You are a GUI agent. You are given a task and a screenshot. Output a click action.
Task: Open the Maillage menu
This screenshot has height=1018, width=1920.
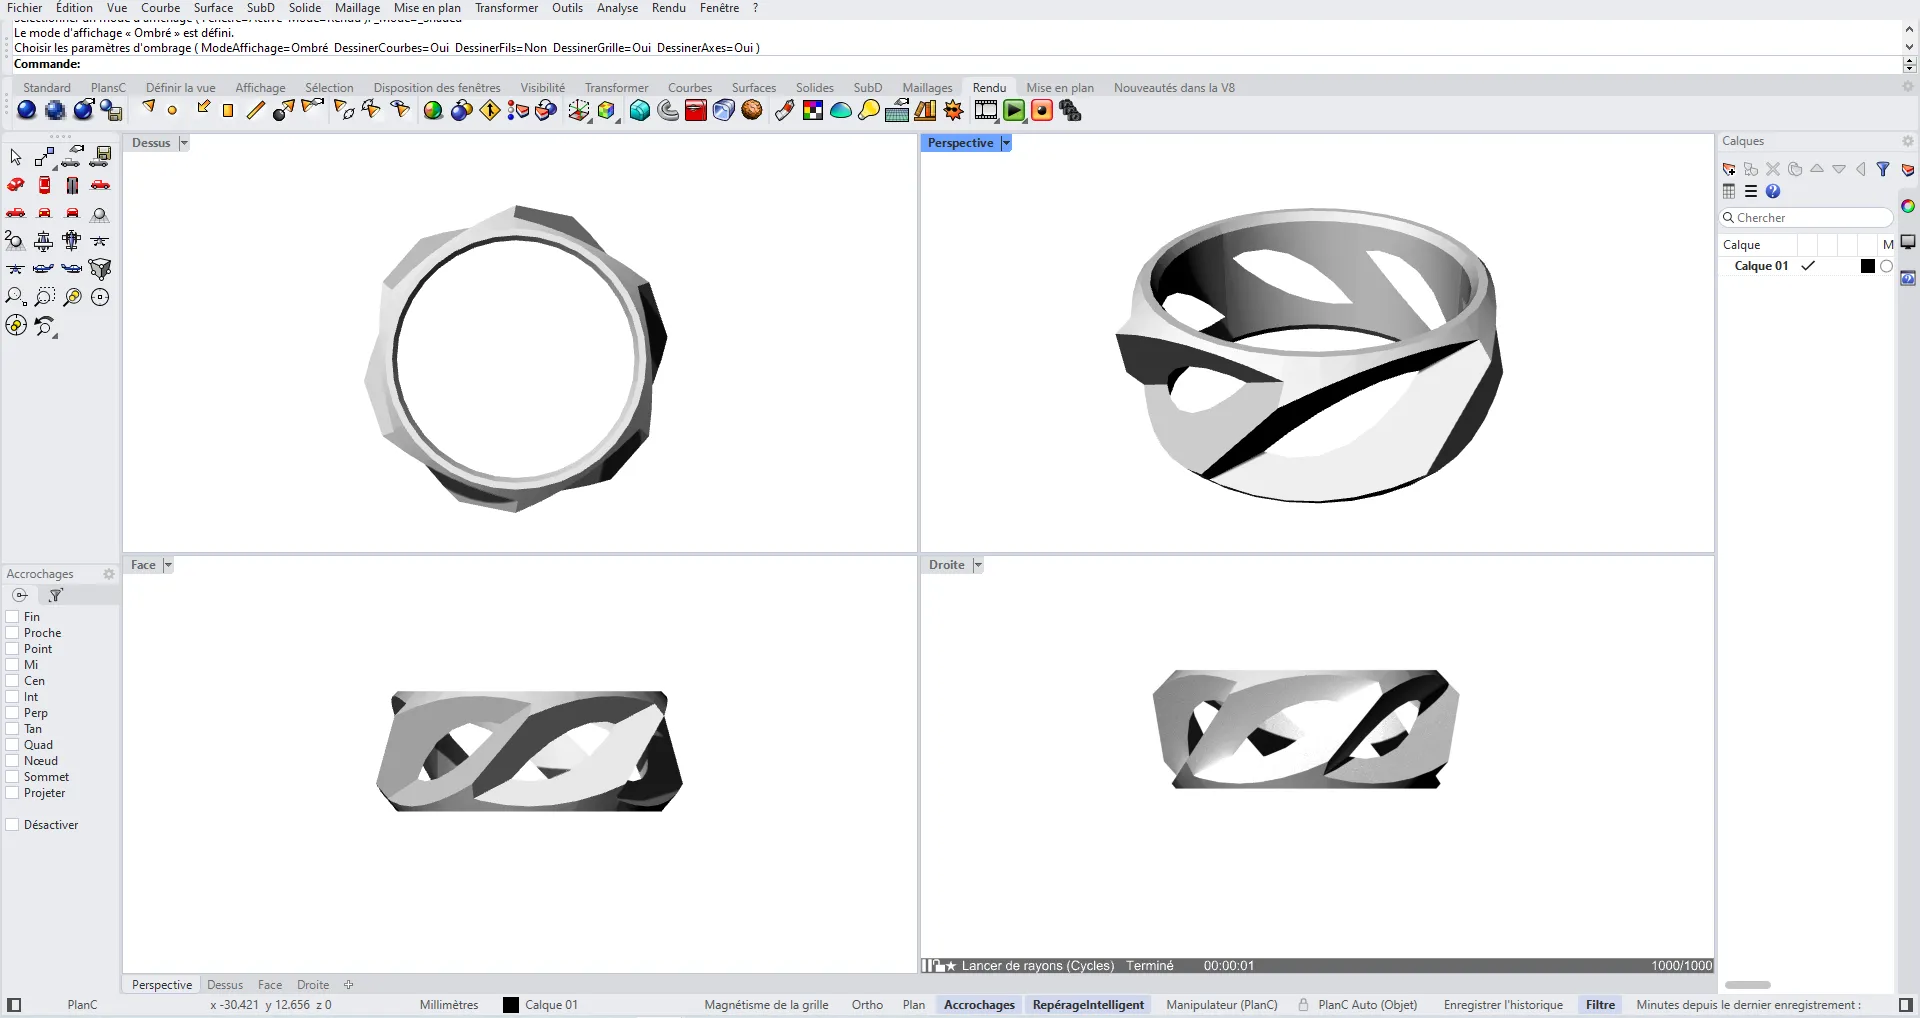[x=357, y=8]
